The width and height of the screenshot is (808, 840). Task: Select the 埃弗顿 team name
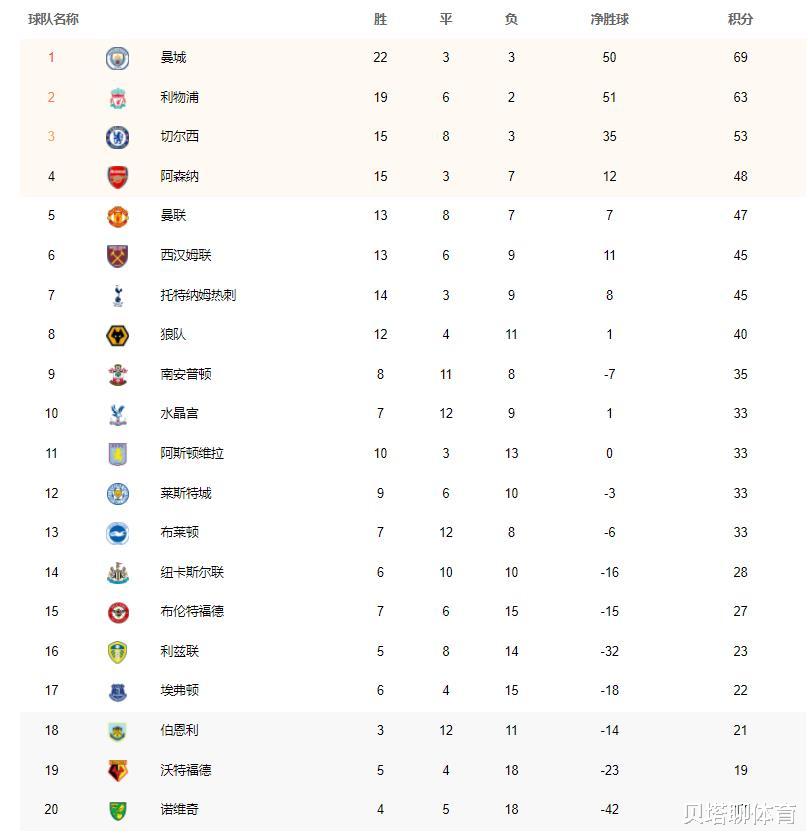[x=179, y=690]
